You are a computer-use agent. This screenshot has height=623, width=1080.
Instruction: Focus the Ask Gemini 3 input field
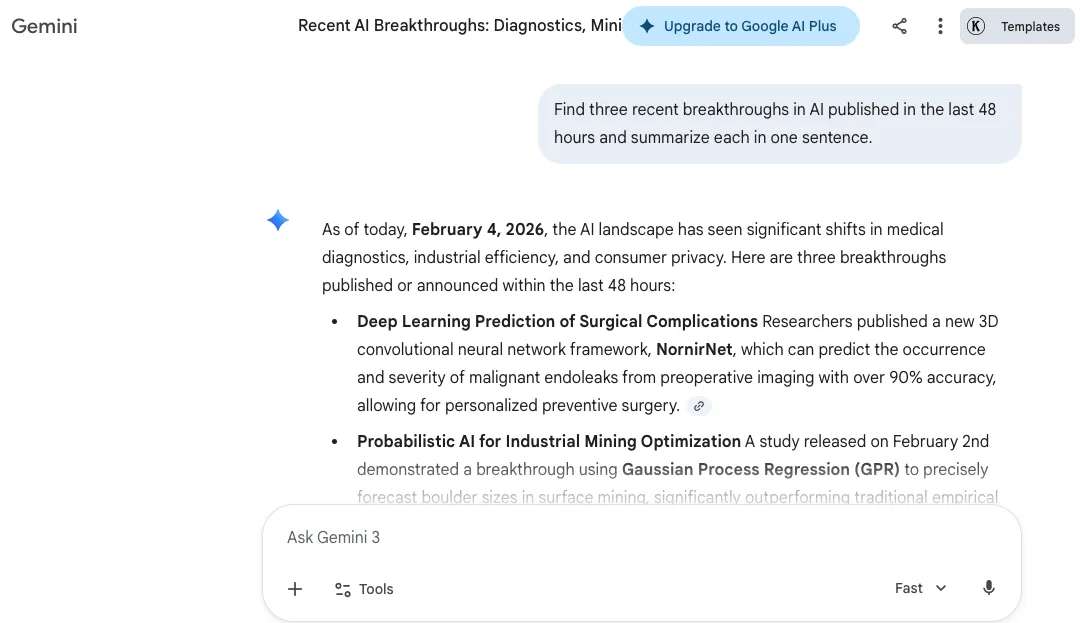641,537
